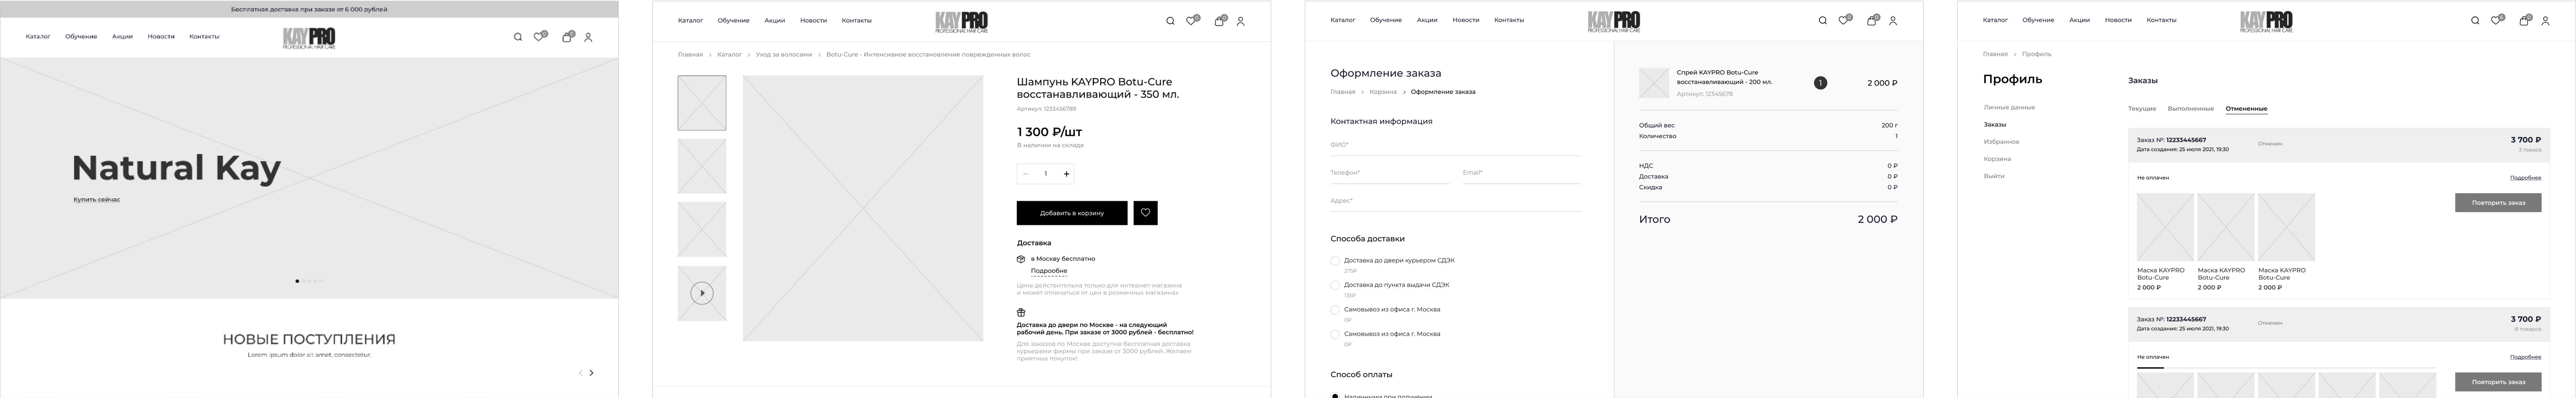Click the Добавить в корзину button
Screen dimensions: 2576x398
[1072, 213]
